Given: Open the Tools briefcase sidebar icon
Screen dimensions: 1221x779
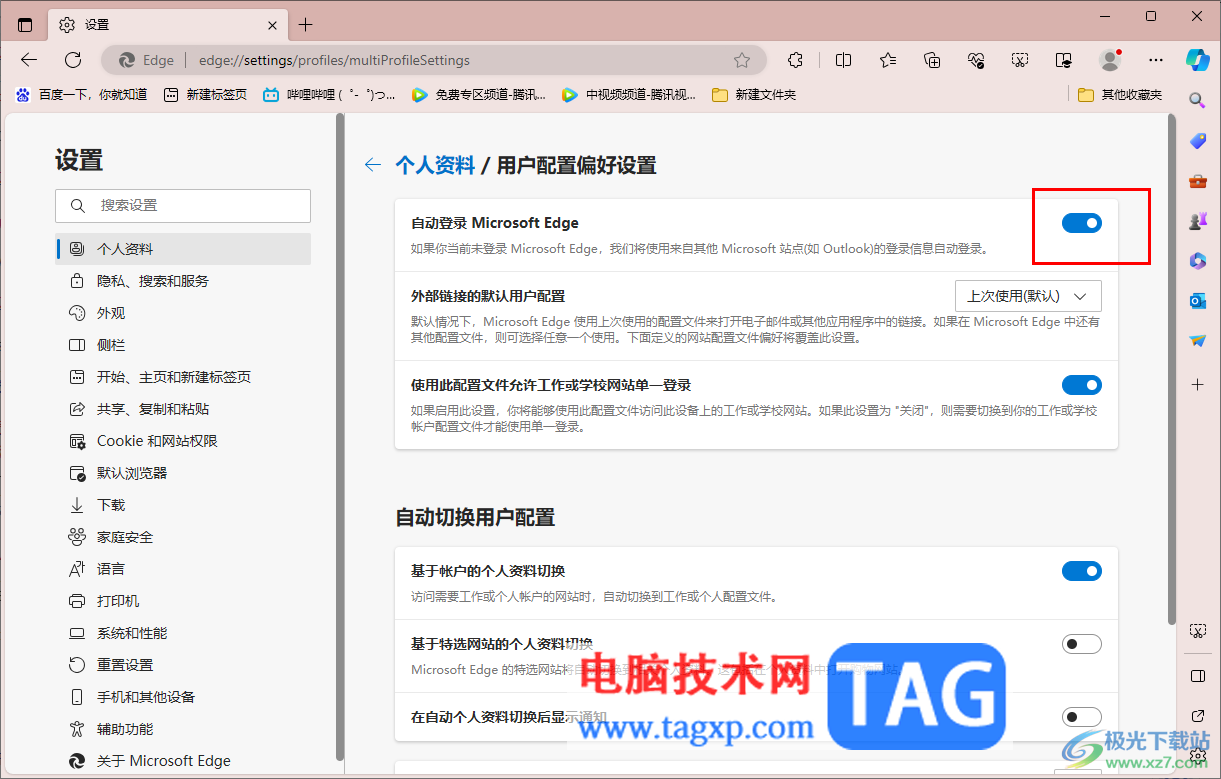Looking at the screenshot, I should click(x=1197, y=181).
